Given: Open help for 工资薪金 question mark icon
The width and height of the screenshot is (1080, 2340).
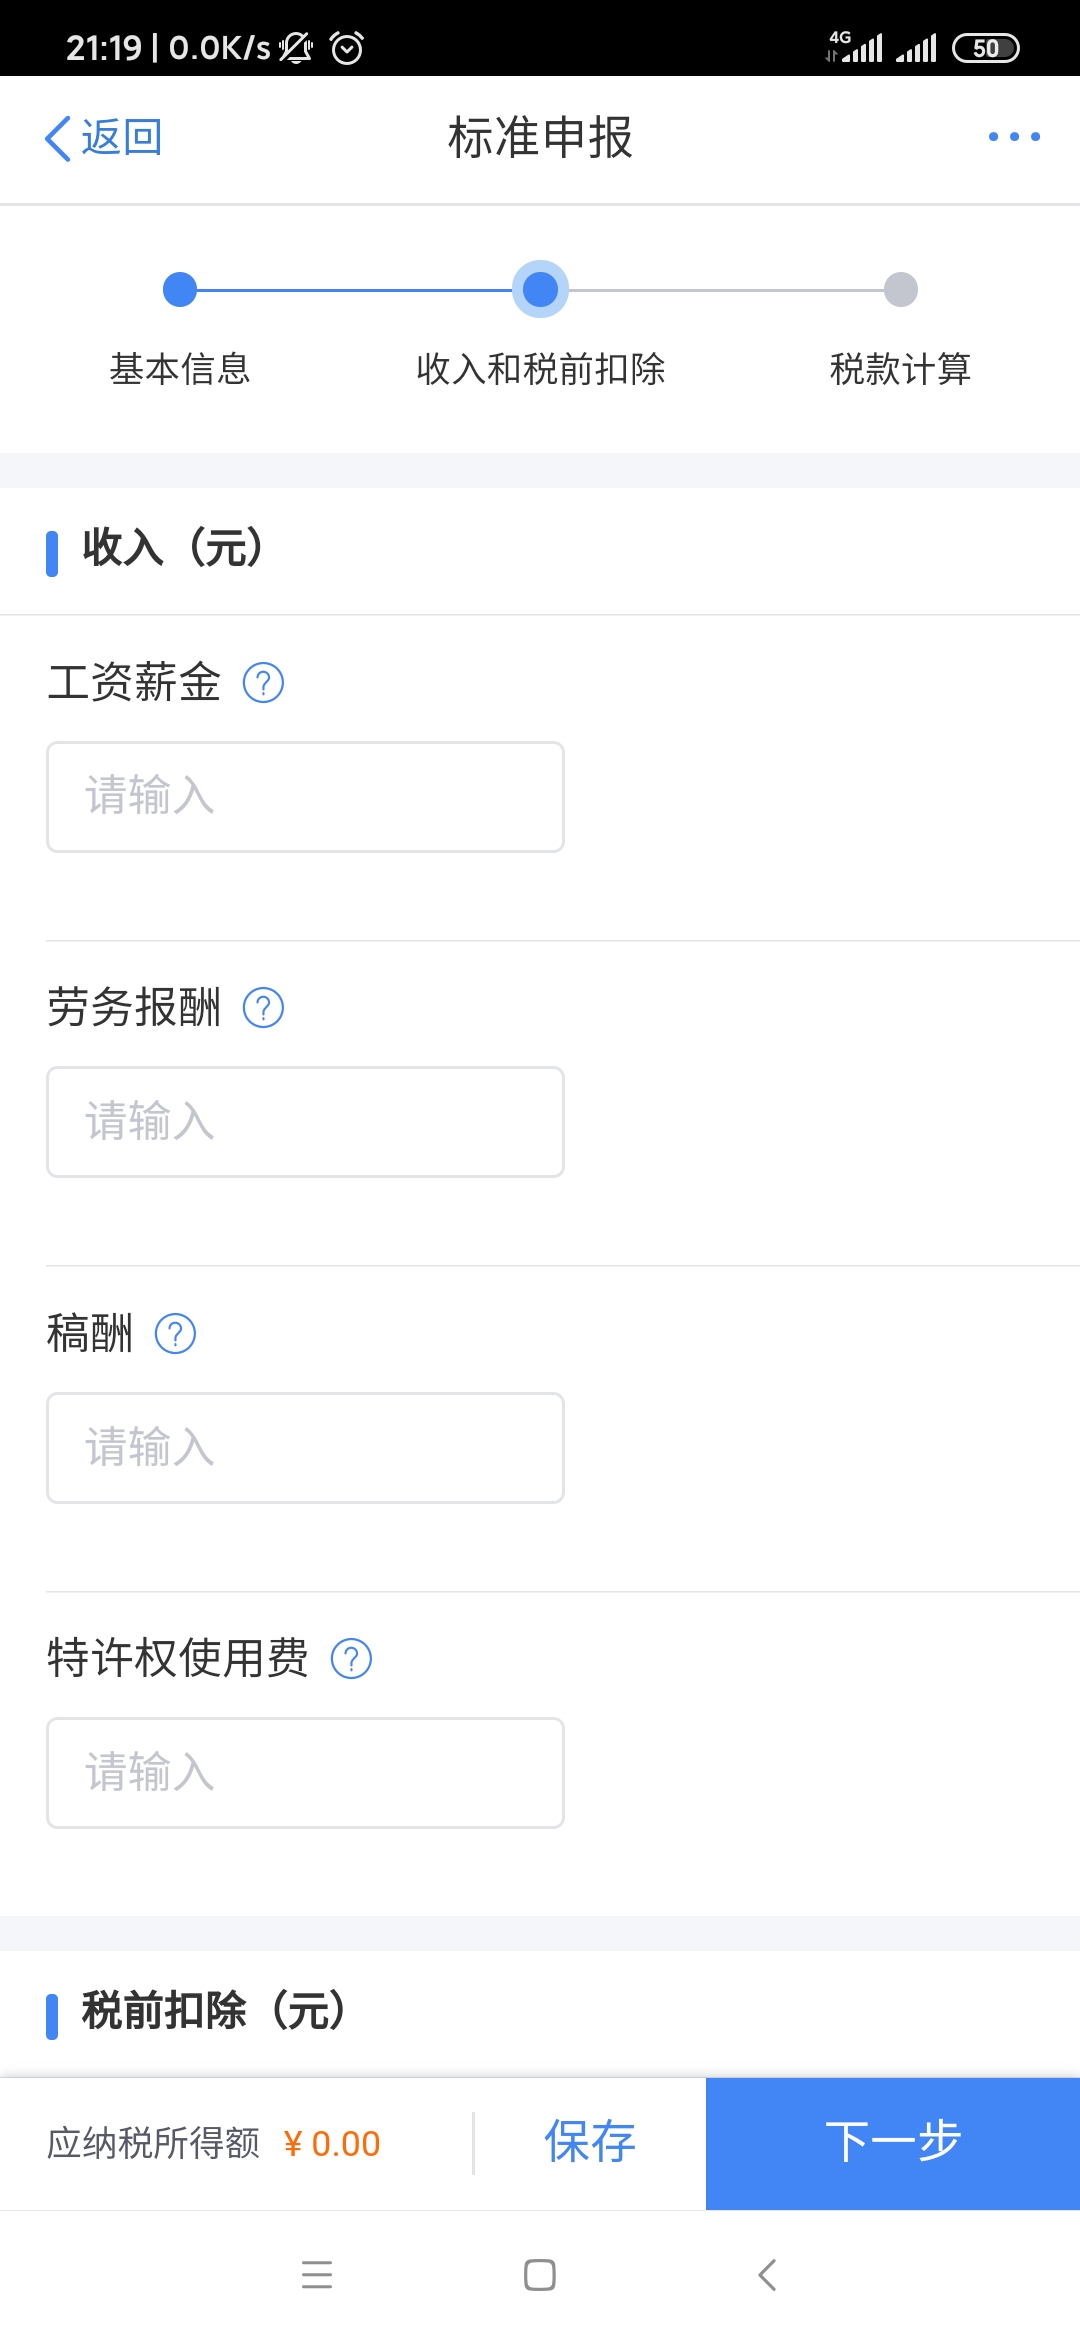Looking at the screenshot, I should tap(263, 683).
